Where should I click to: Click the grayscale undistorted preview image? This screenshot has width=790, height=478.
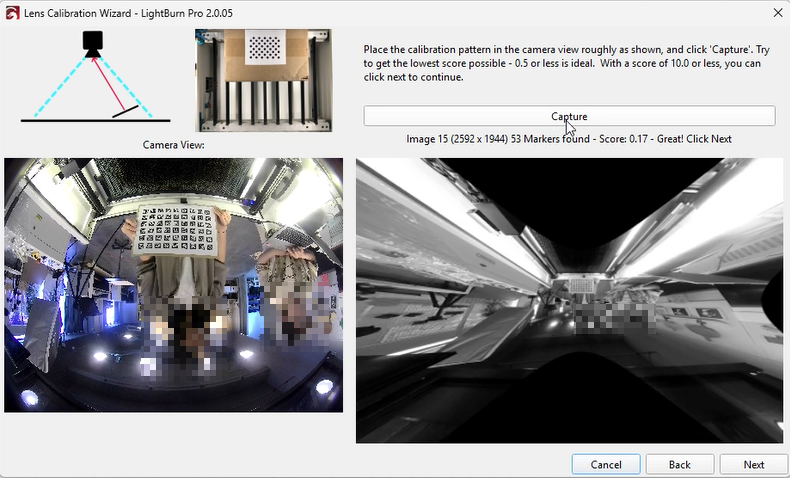(x=569, y=300)
